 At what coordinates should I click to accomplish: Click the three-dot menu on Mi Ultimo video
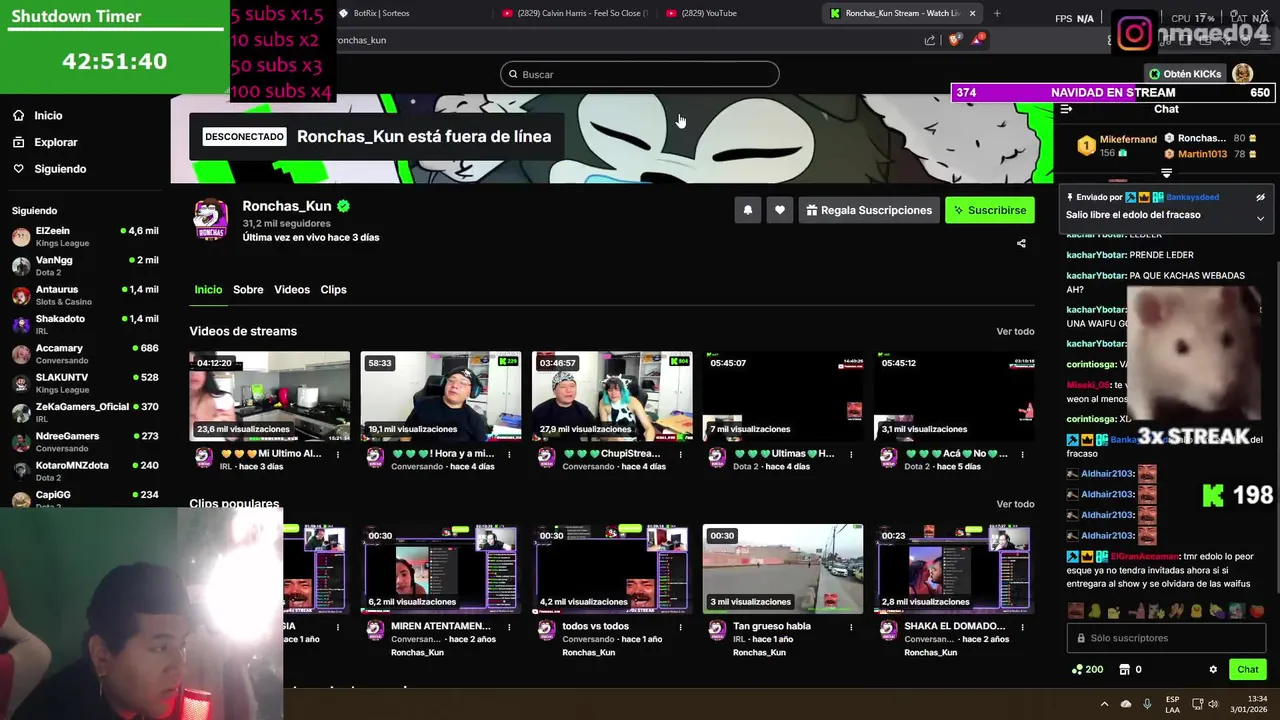coord(338,454)
